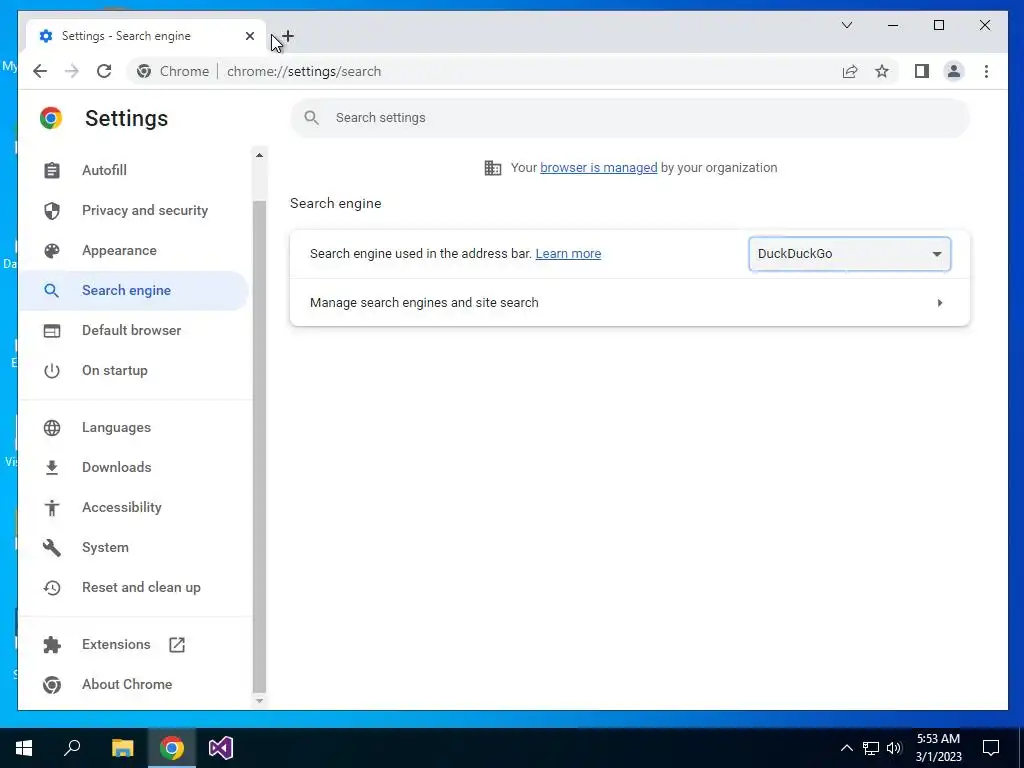Click the sidebar scrollbar thumb
1024x768 pixels.
coord(259,446)
